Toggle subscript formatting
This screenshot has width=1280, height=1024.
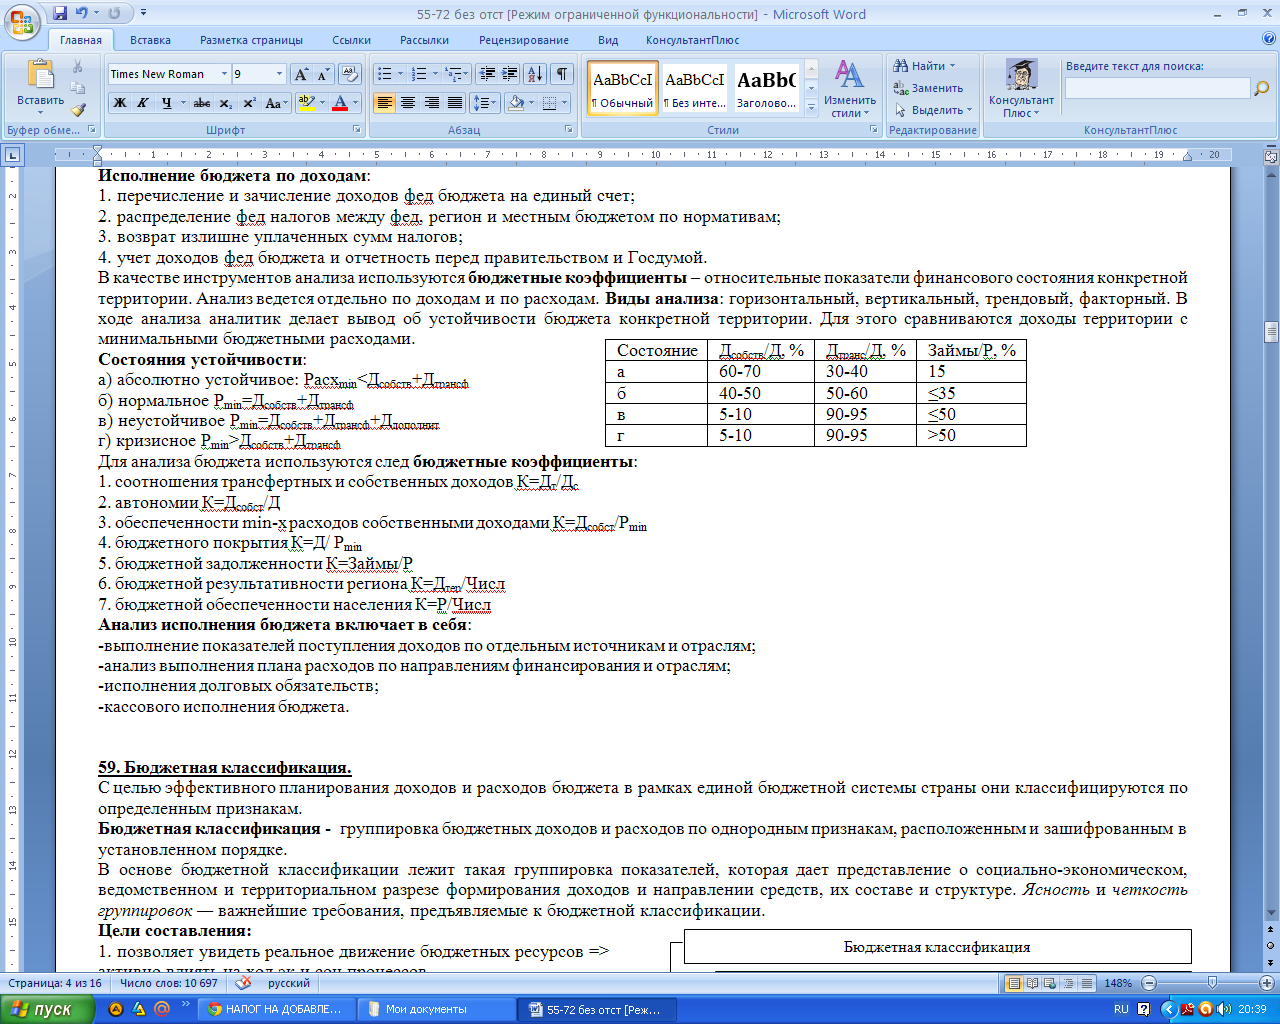tap(226, 103)
